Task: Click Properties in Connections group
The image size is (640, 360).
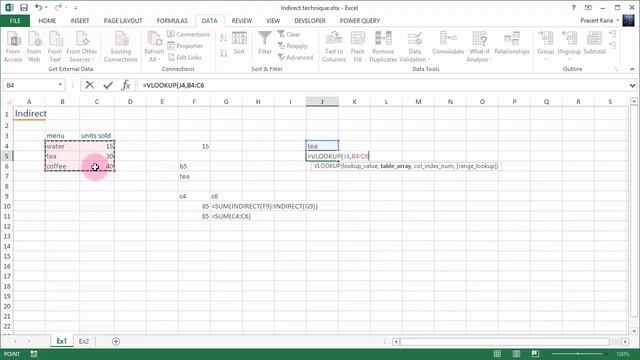Action: (185, 46)
